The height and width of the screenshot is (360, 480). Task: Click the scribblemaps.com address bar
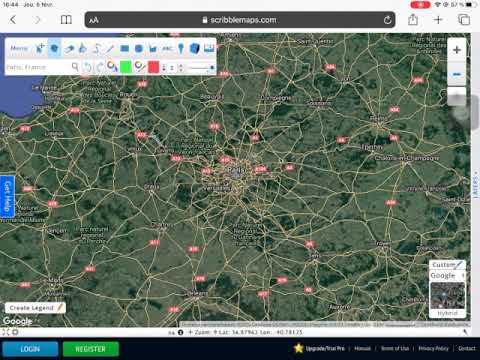point(240,20)
